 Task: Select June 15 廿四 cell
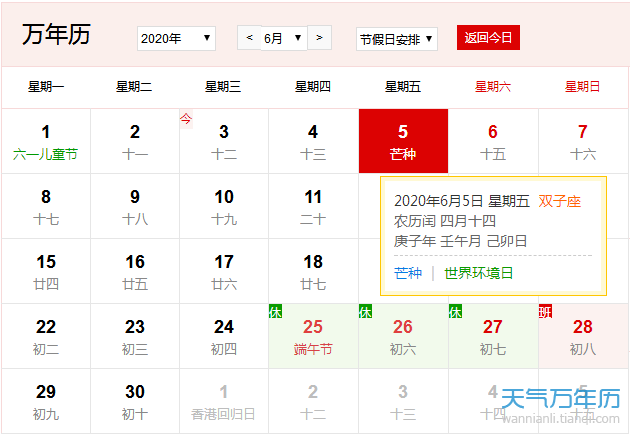point(46,272)
